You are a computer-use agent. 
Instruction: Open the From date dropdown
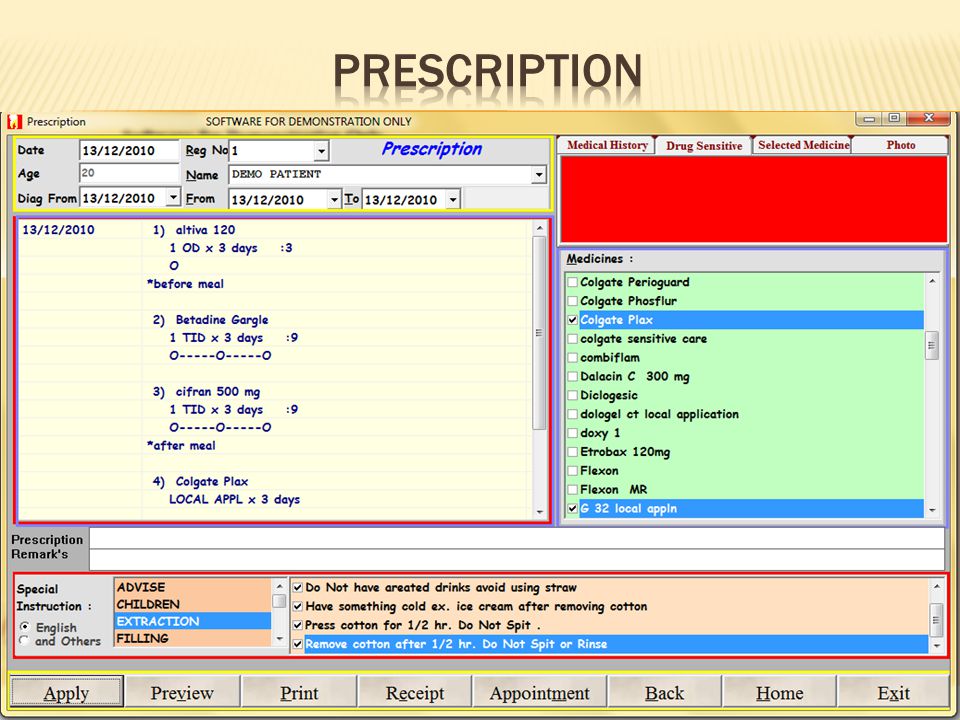click(x=334, y=199)
